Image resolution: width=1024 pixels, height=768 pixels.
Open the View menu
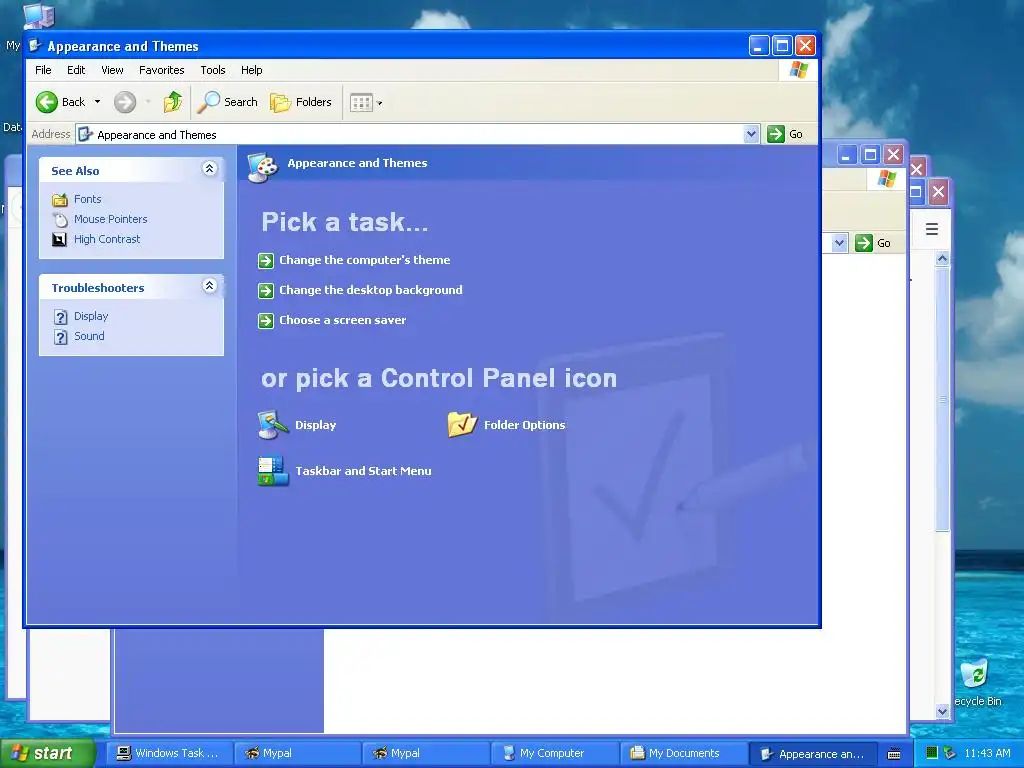click(112, 70)
